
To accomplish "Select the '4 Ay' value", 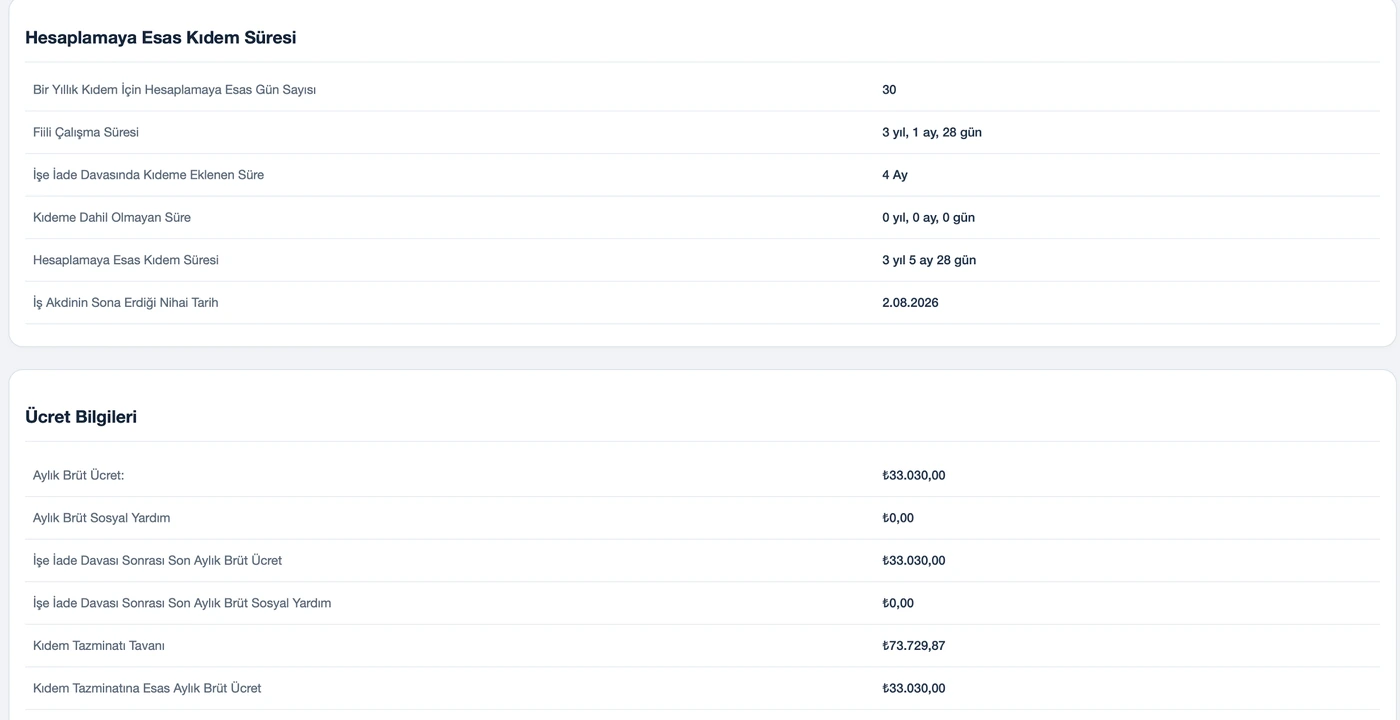I will point(895,175).
